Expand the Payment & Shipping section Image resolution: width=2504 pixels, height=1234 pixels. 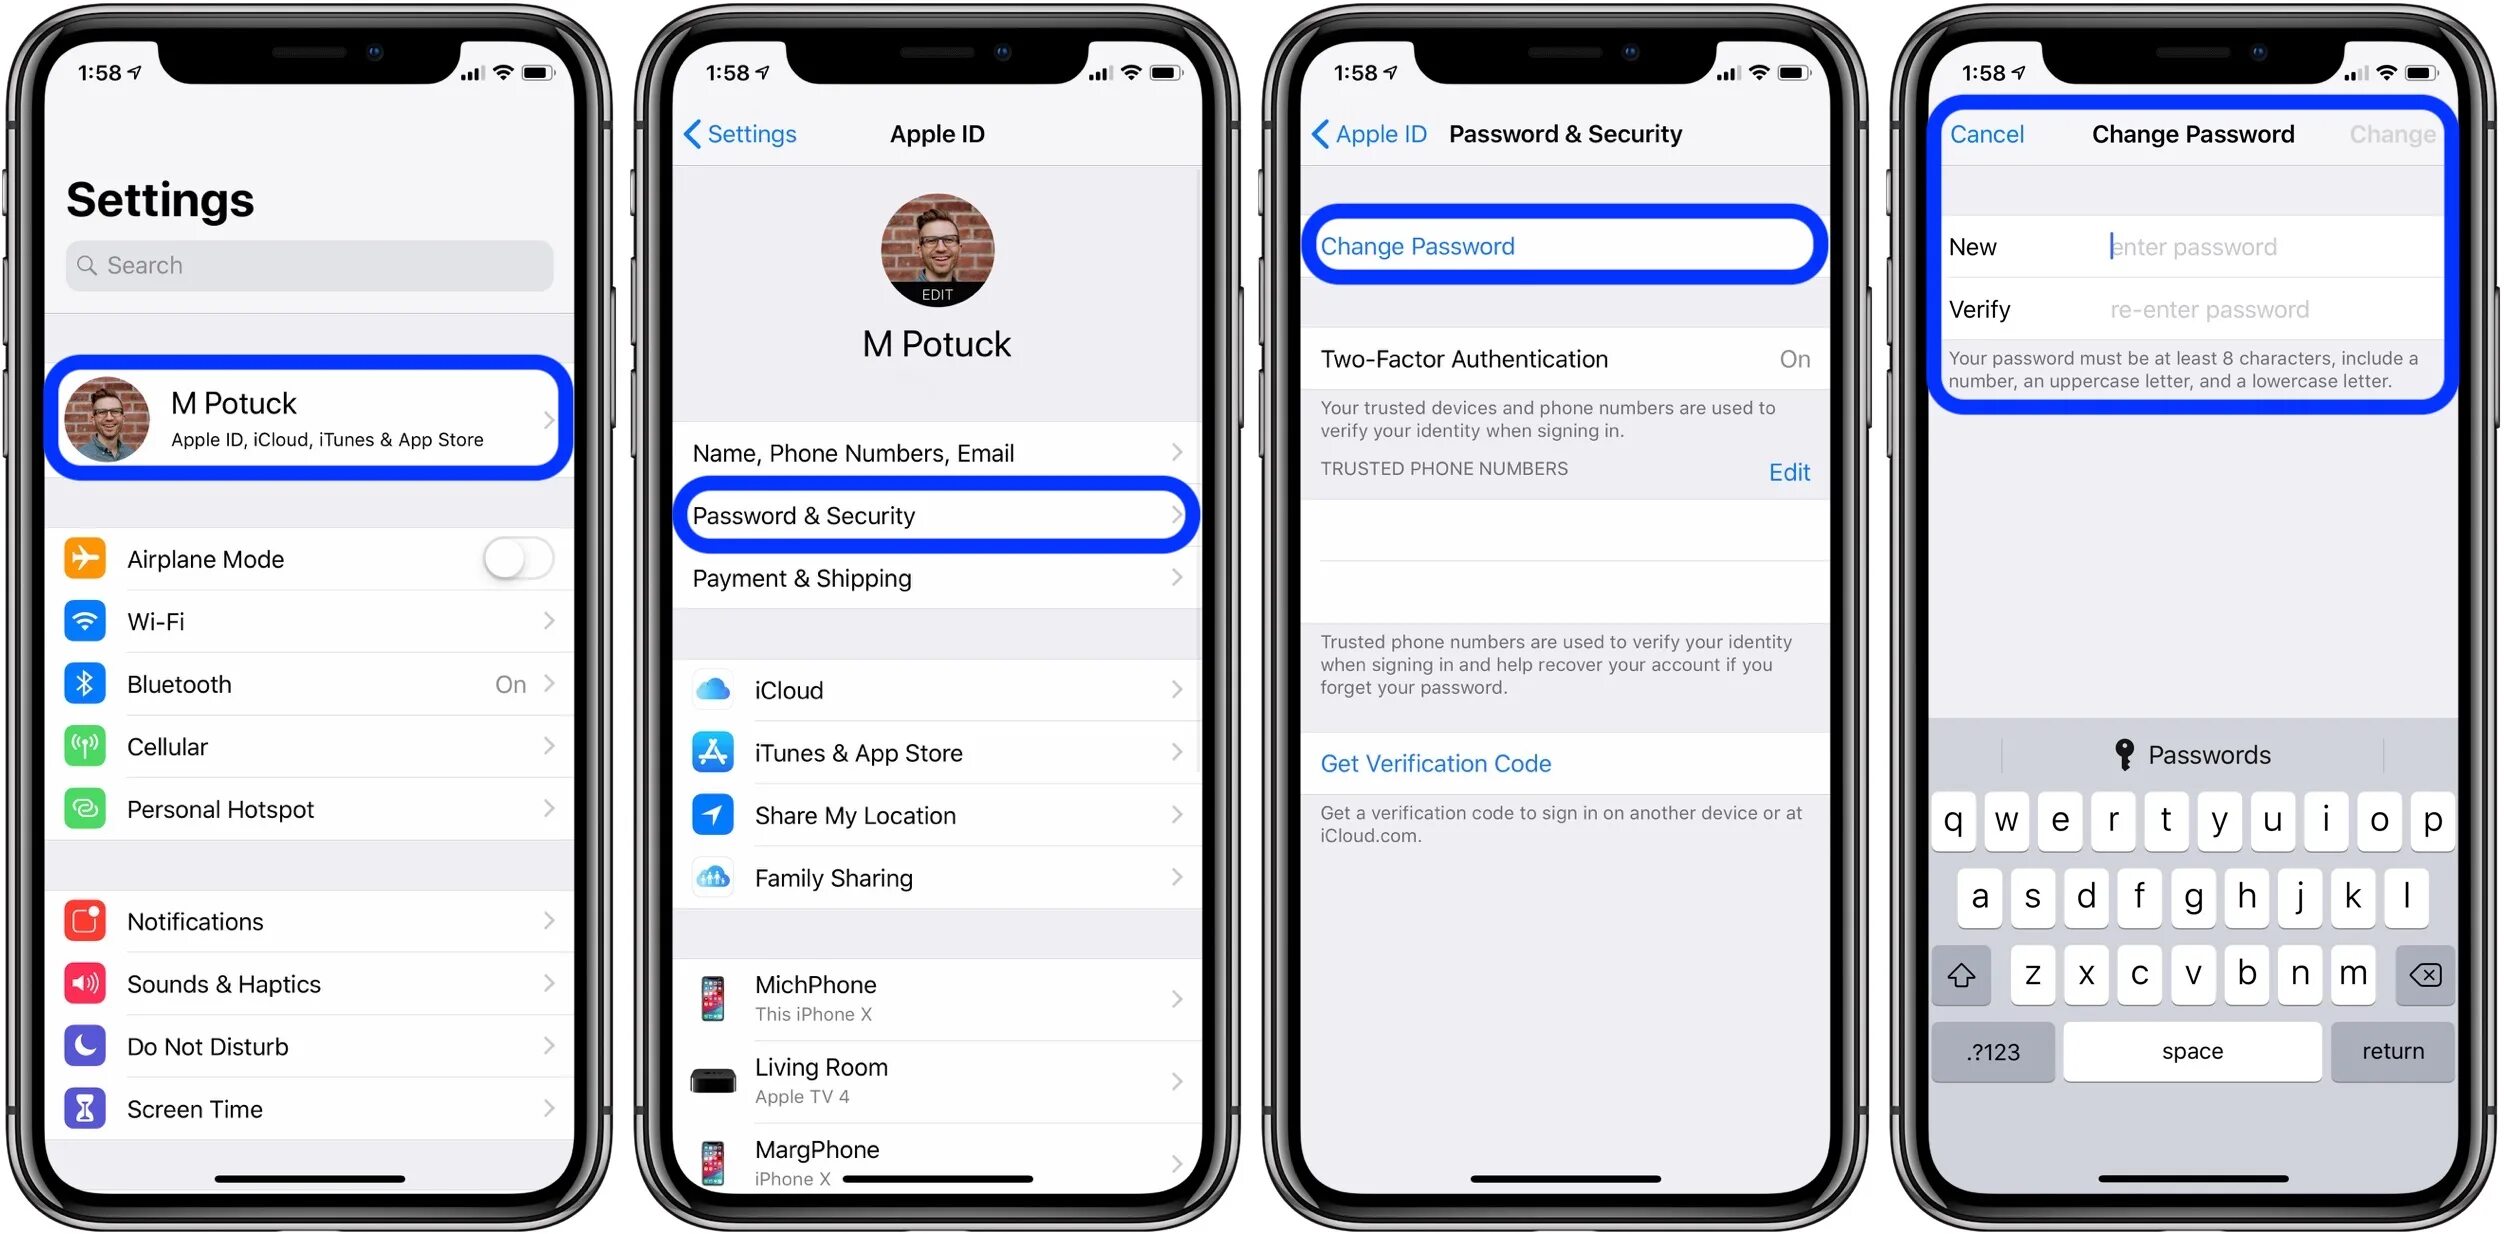point(941,578)
